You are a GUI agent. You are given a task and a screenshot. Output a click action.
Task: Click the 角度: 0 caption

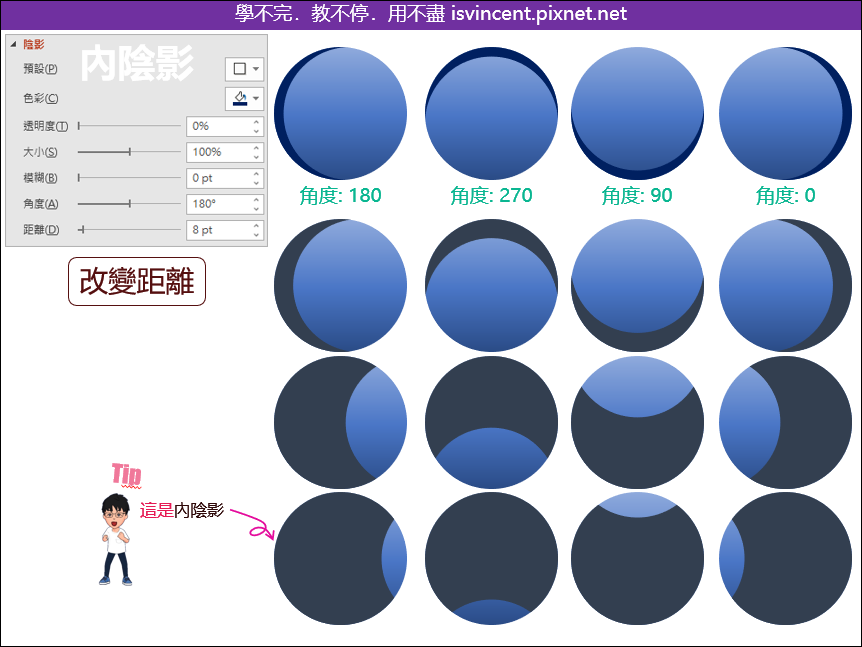[786, 195]
